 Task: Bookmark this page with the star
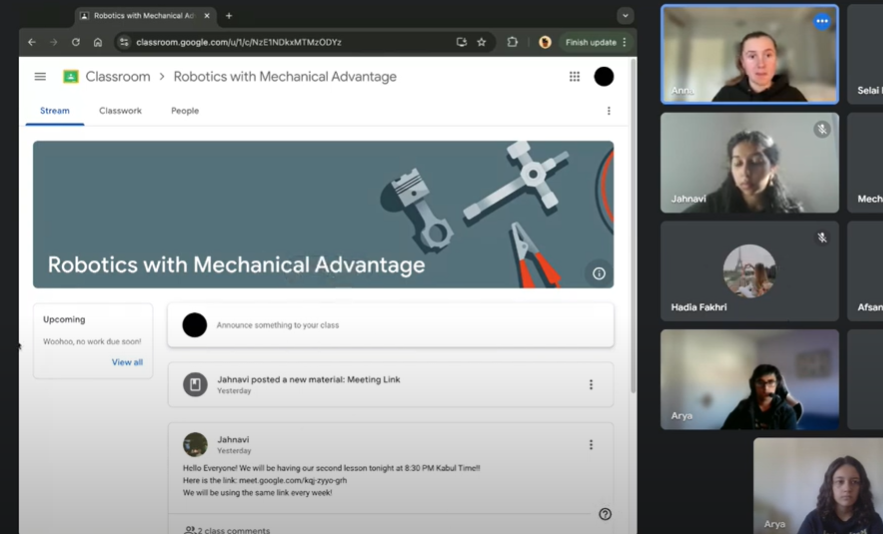point(481,42)
